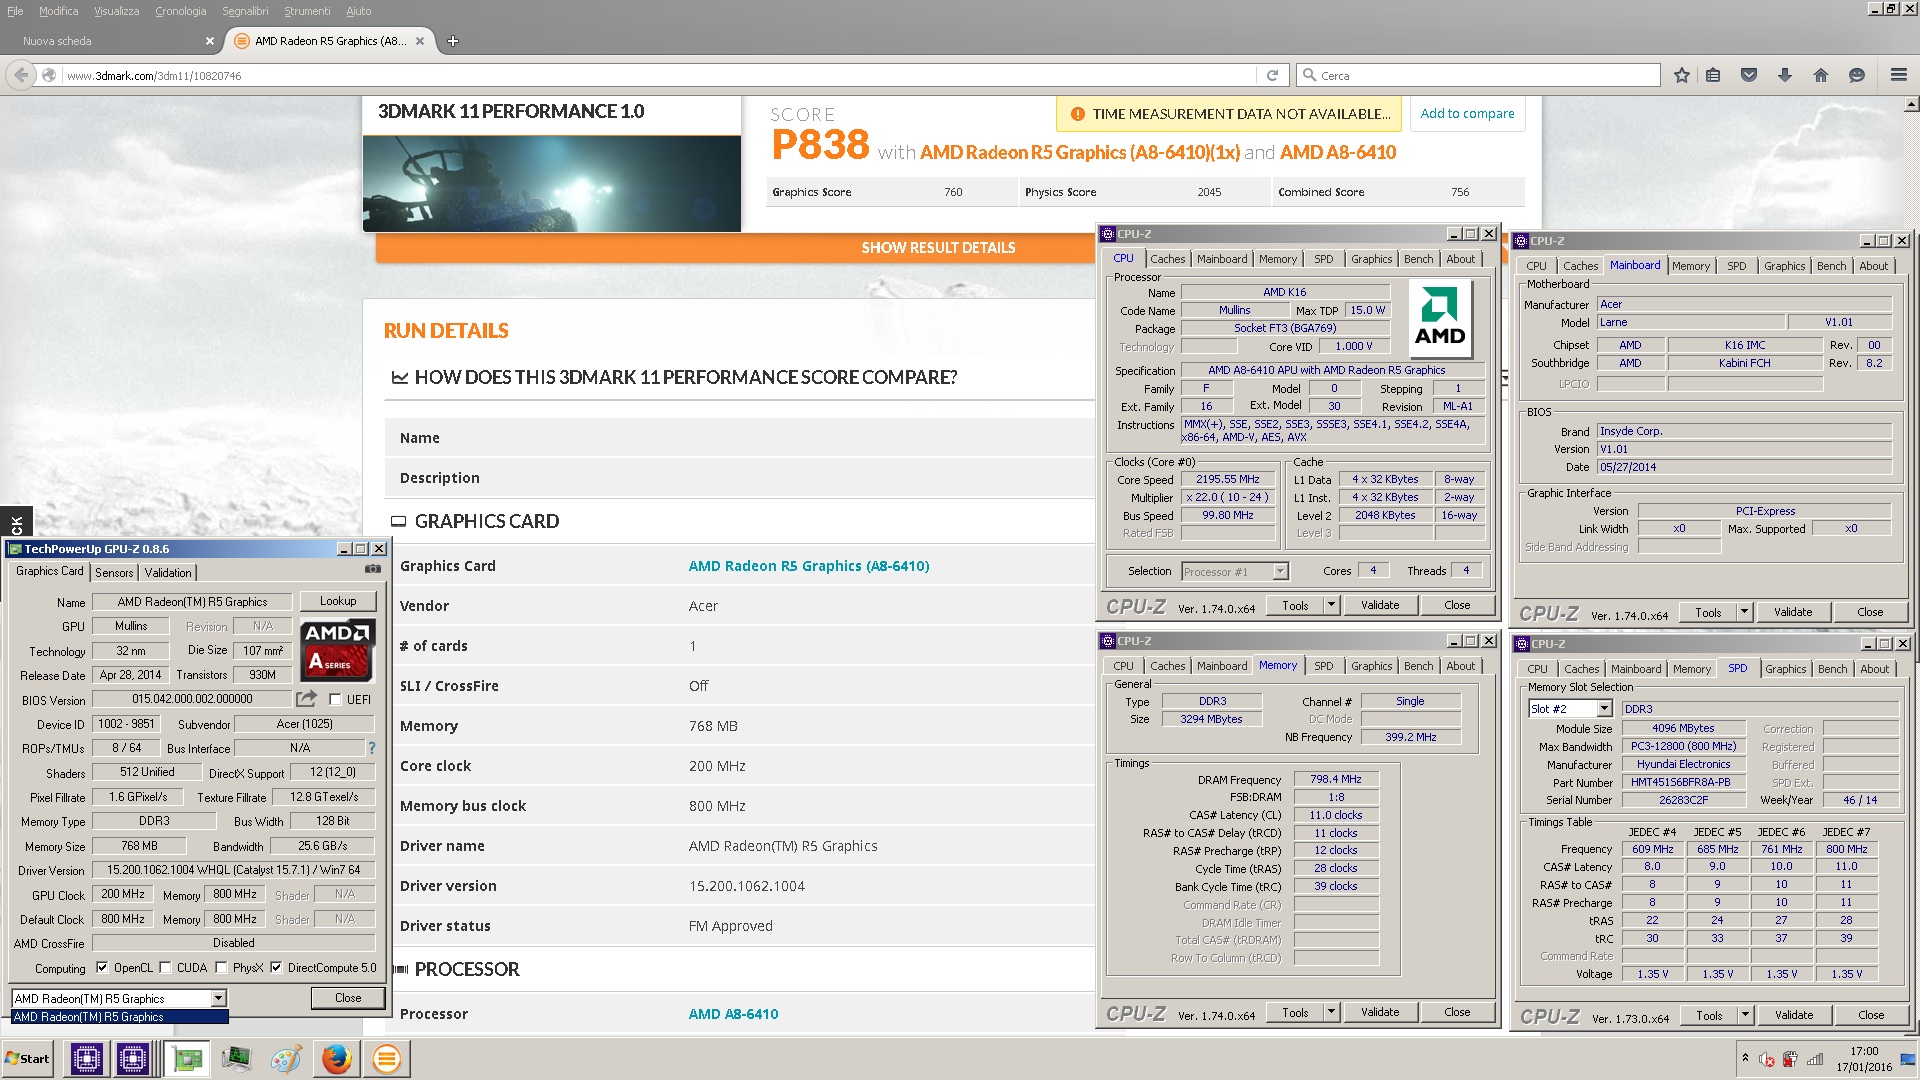
Task: Focus the URL address bar
Action: (660, 75)
